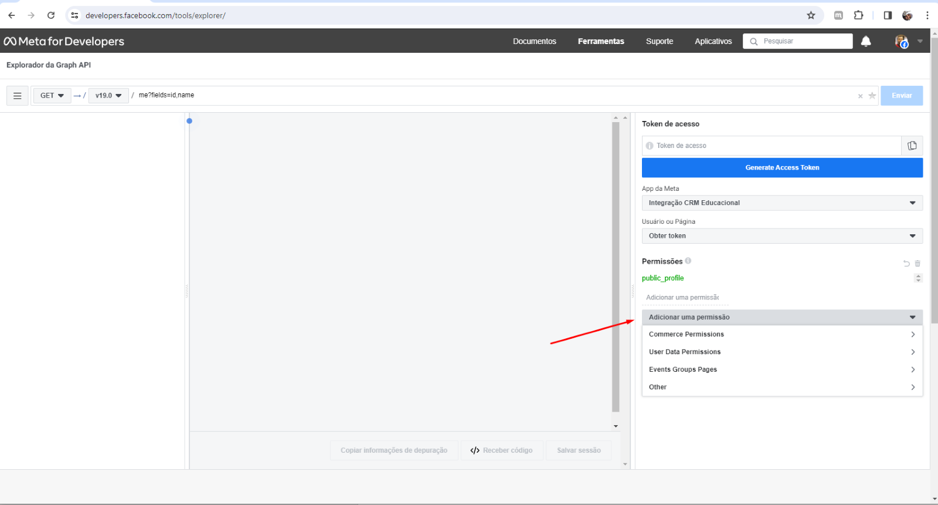Save query as favorite with star icon

pyautogui.click(x=872, y=96)
